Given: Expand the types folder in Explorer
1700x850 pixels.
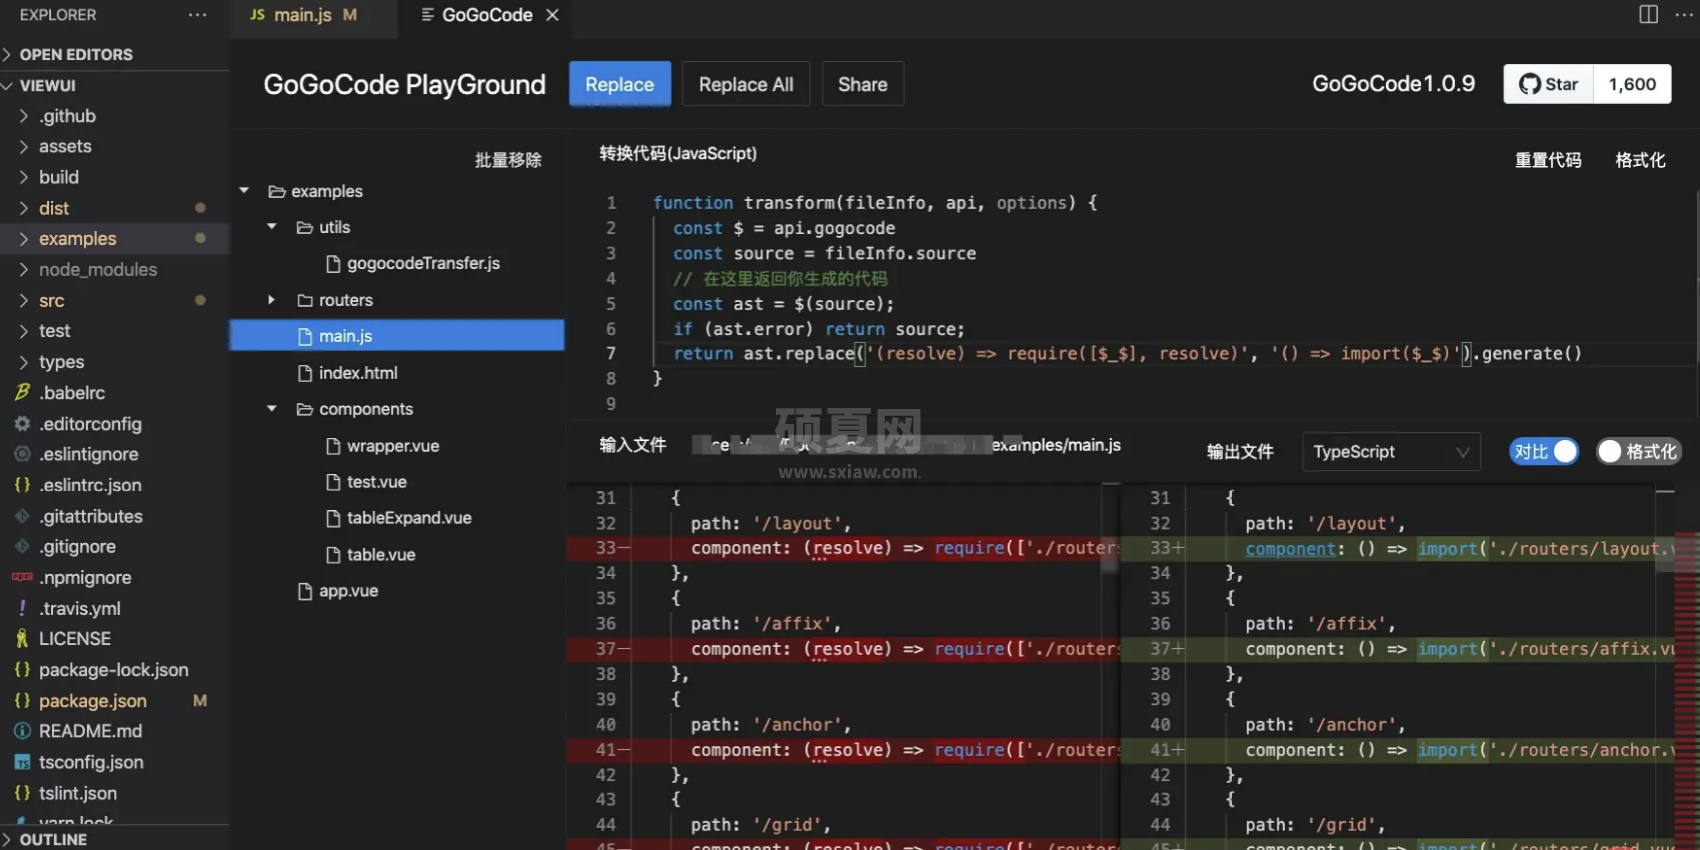Looking at the screenshot, I should 115,362.
